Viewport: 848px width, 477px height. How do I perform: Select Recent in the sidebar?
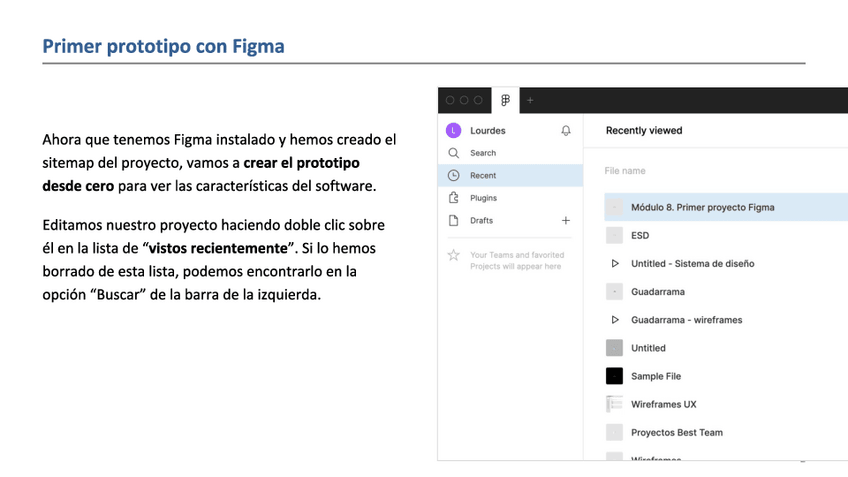[483, 176]
